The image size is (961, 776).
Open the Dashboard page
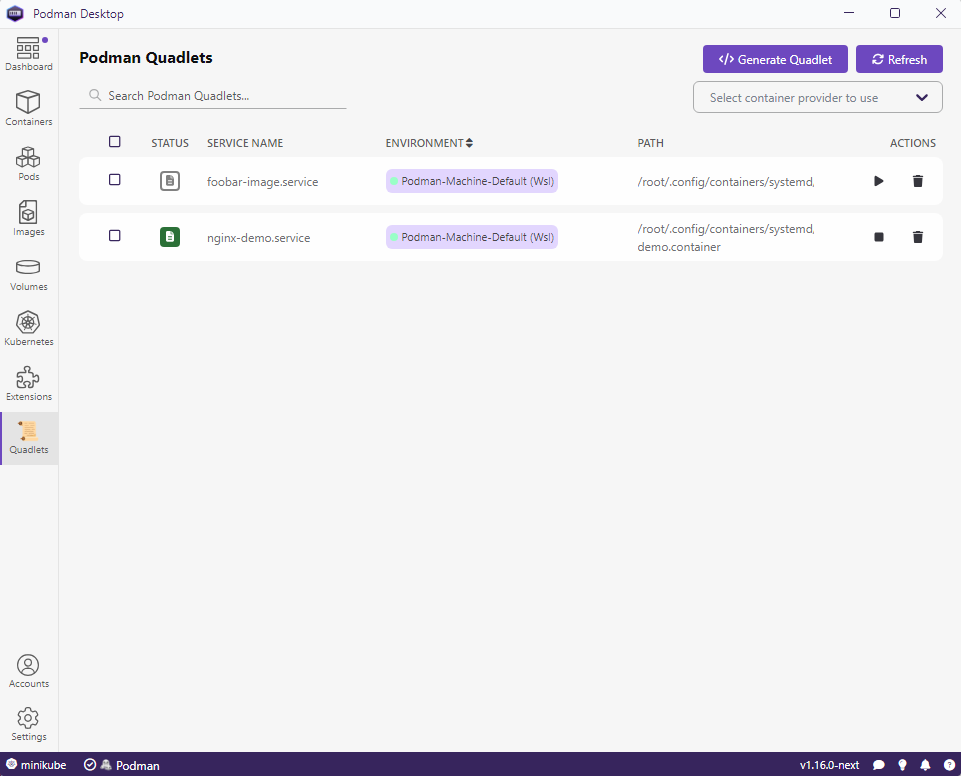29,54
